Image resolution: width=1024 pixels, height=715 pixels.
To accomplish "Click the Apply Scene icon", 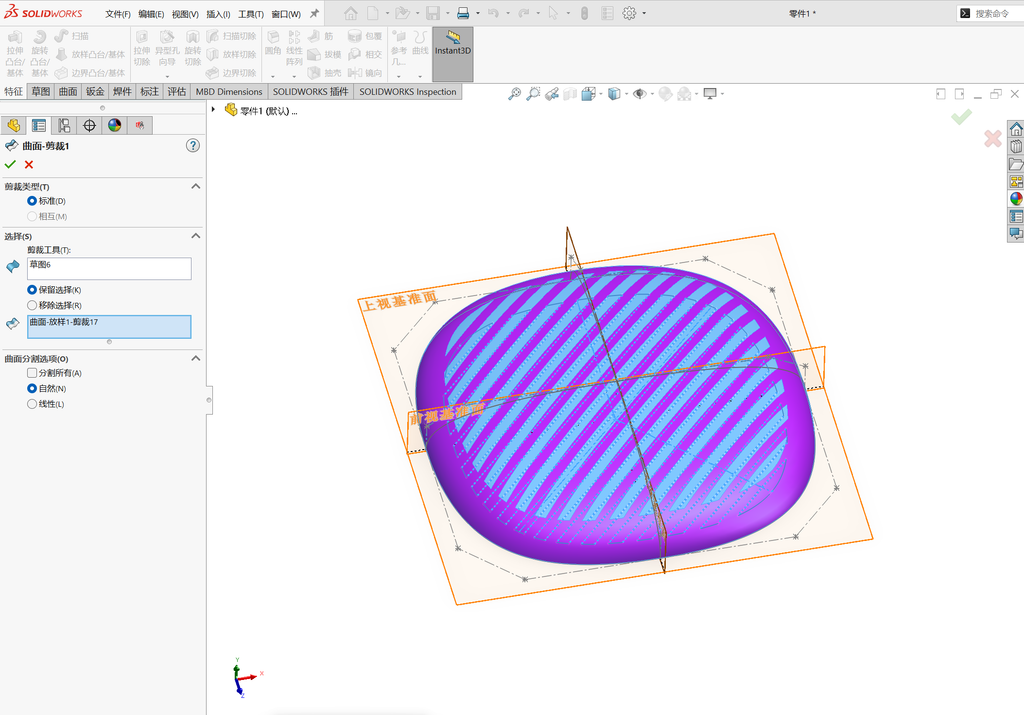I will (684, 94).
